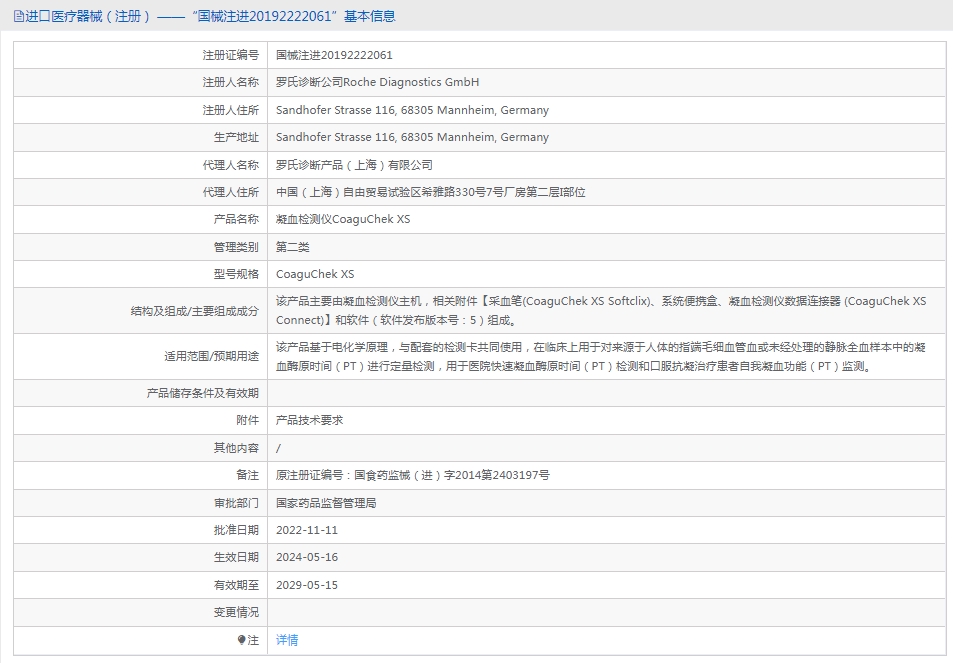The height and width of the screenshot is (663, 953).
Task: Select the 代理人名称 label
Action: tap(231, 165)
